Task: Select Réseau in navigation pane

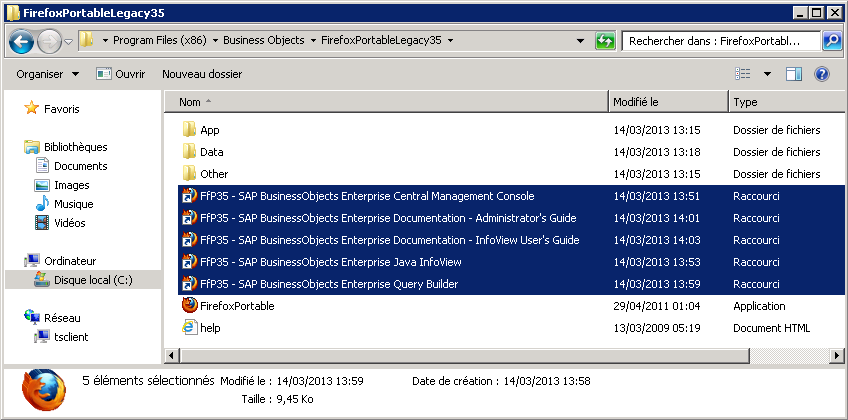Action: tap(62, 318)
